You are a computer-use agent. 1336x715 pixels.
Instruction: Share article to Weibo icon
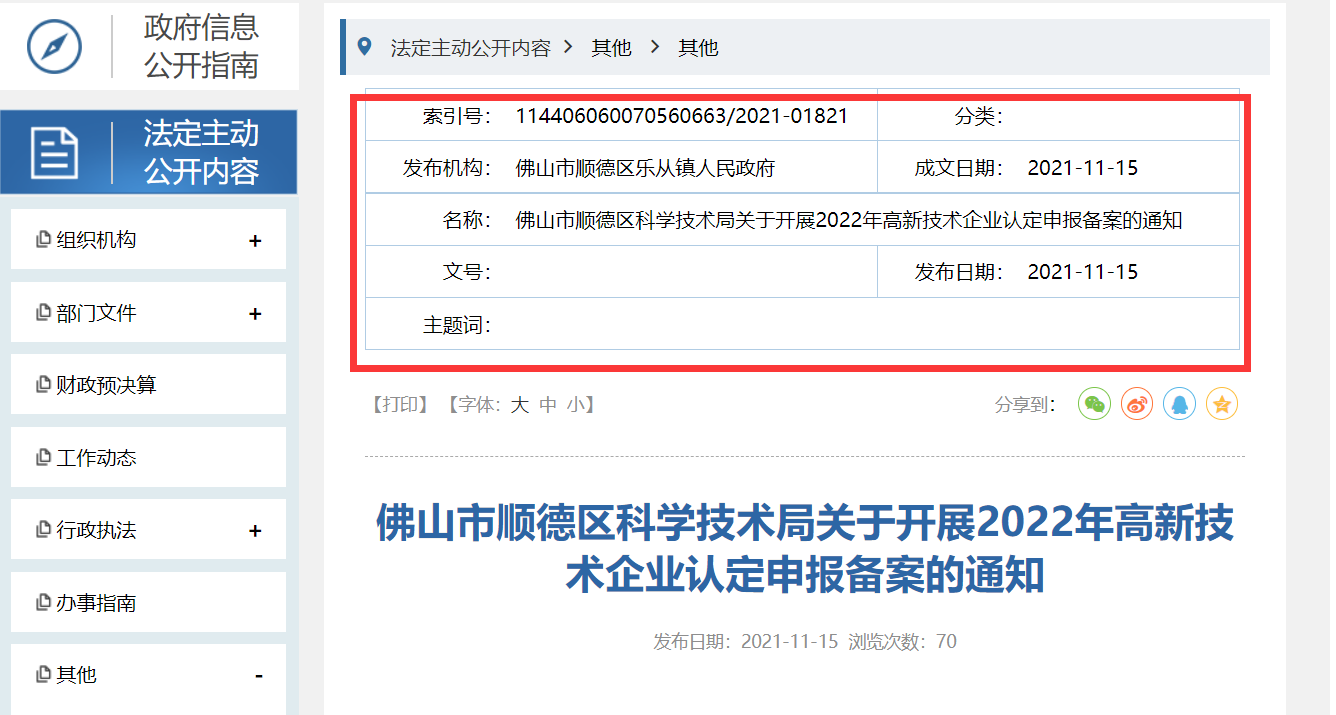[1137, 404]
